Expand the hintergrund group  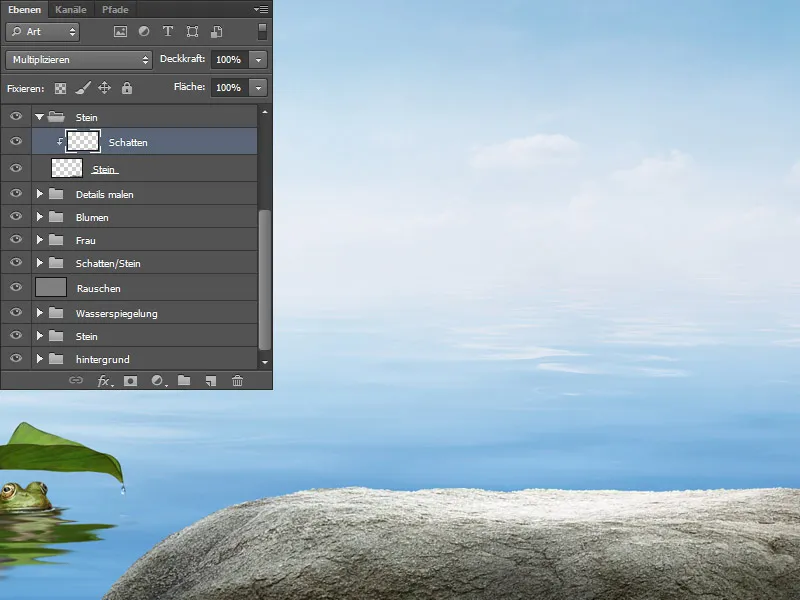[39, 359]
